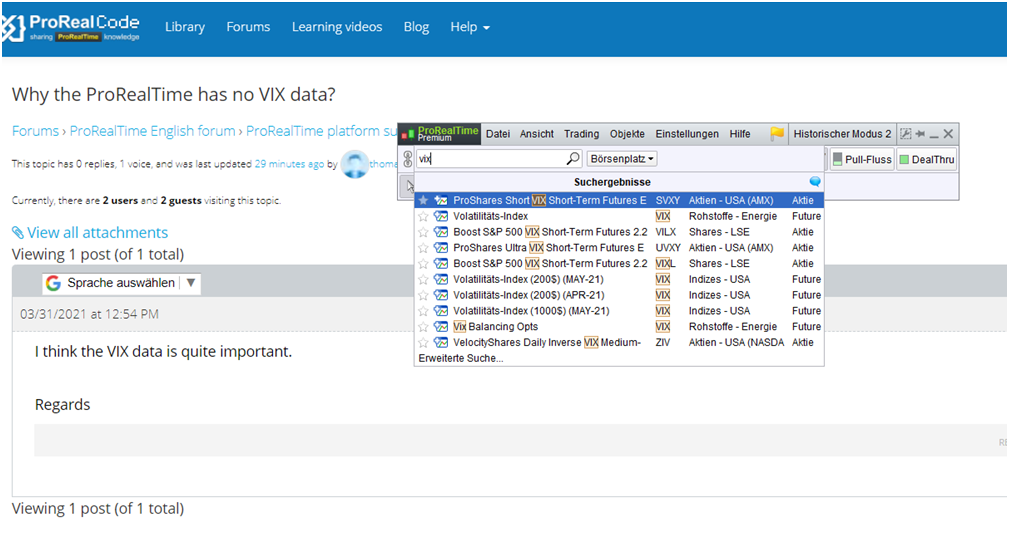Screen dimensions: 1009x540
Task: Toggle favorite star for VelocityShares Daily Inverse
Action: tap(423, 343)
